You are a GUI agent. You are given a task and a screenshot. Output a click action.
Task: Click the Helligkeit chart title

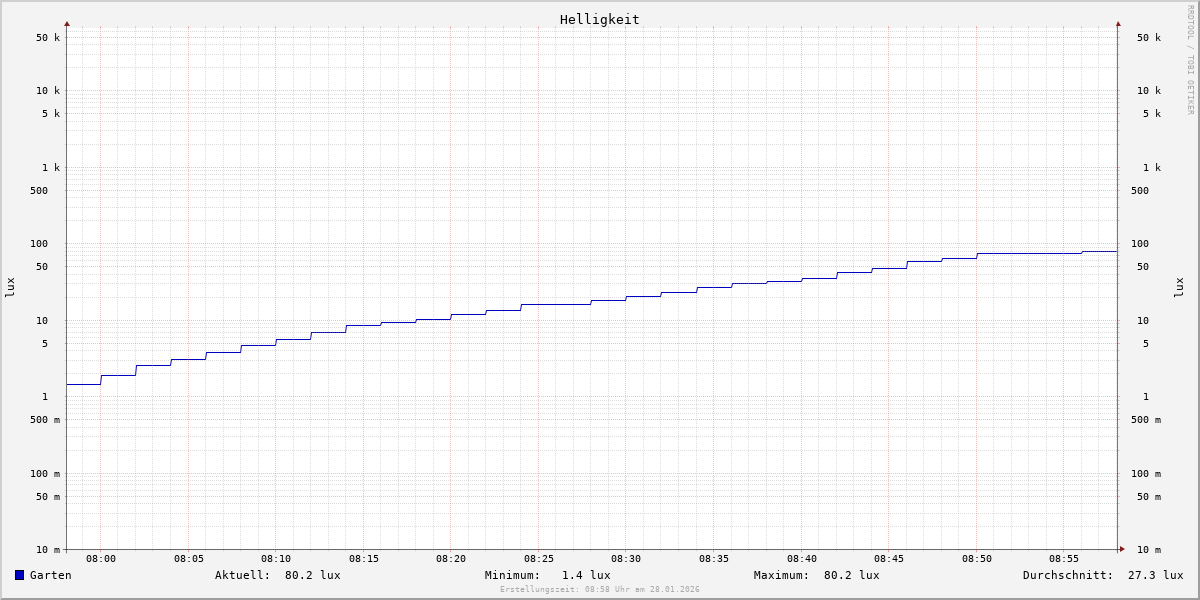click(599, 19)
